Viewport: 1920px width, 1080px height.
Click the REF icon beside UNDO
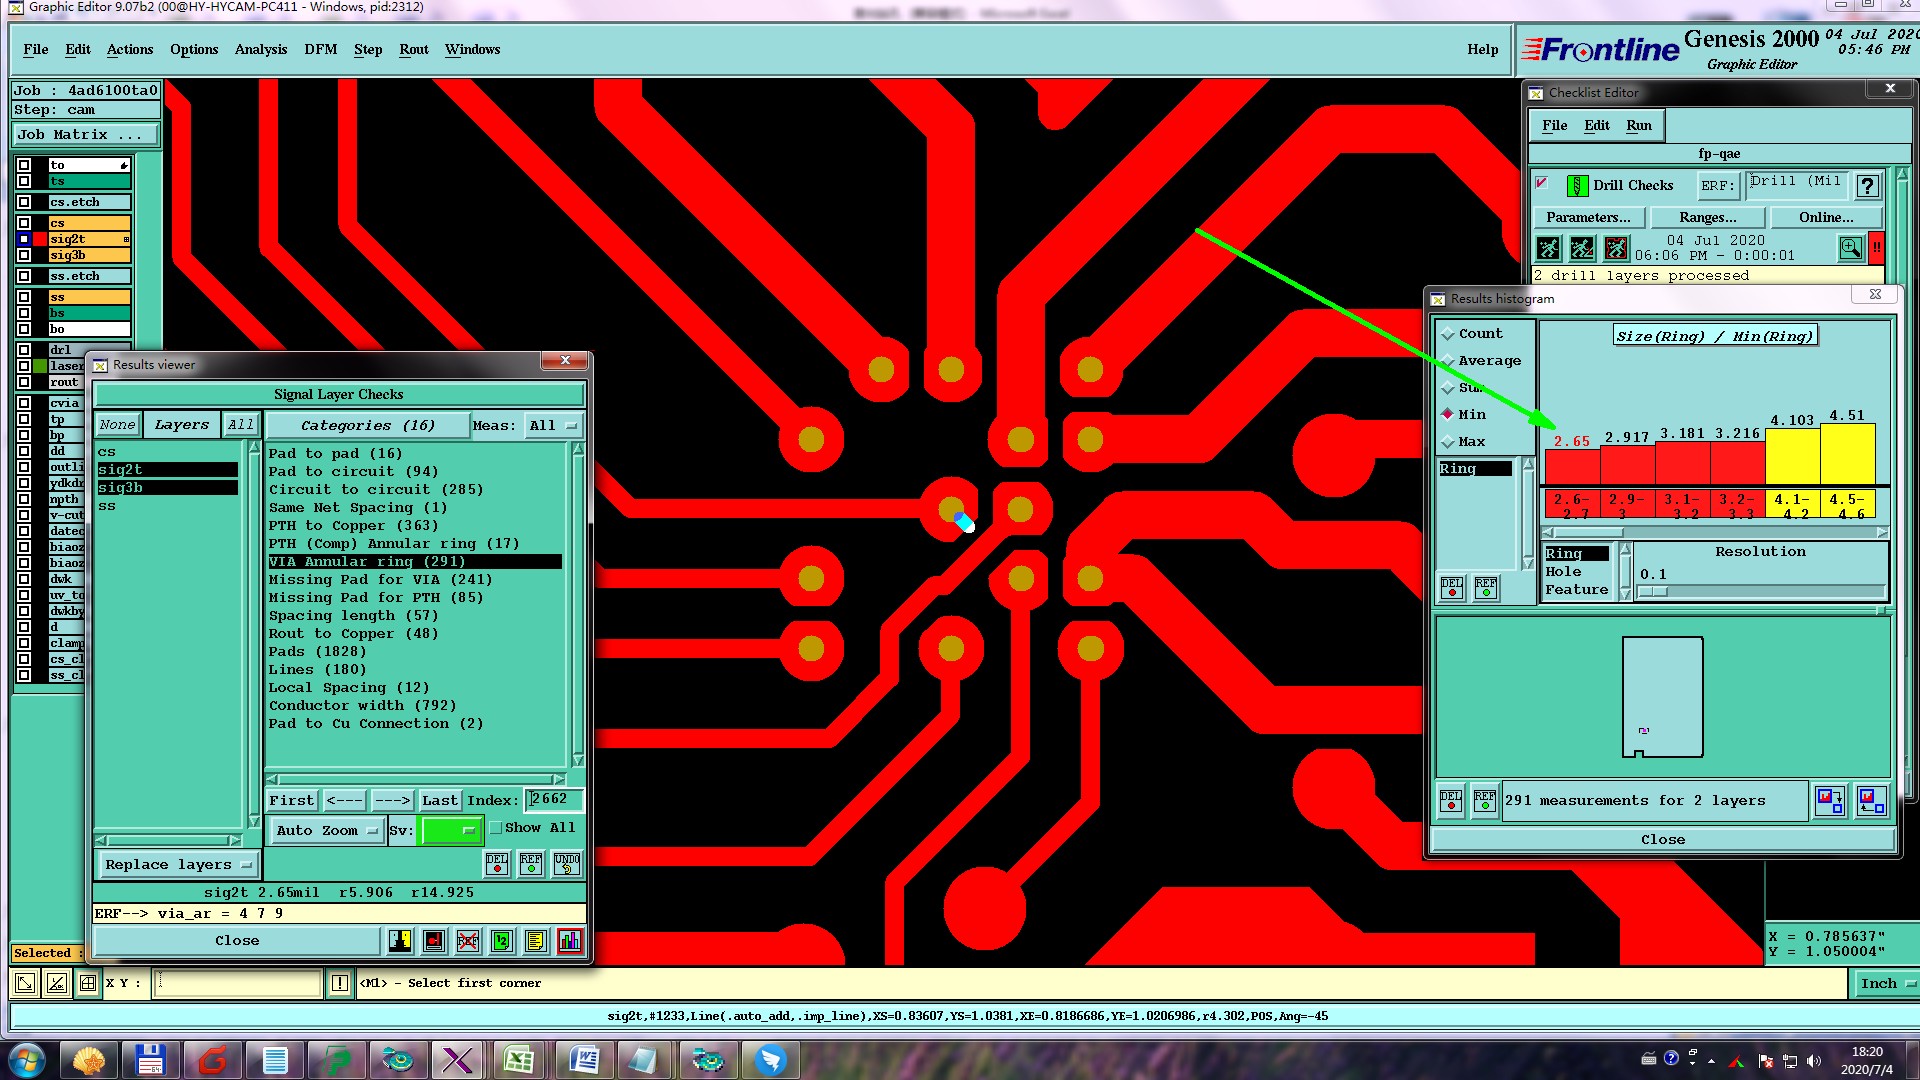coord(531,863)
